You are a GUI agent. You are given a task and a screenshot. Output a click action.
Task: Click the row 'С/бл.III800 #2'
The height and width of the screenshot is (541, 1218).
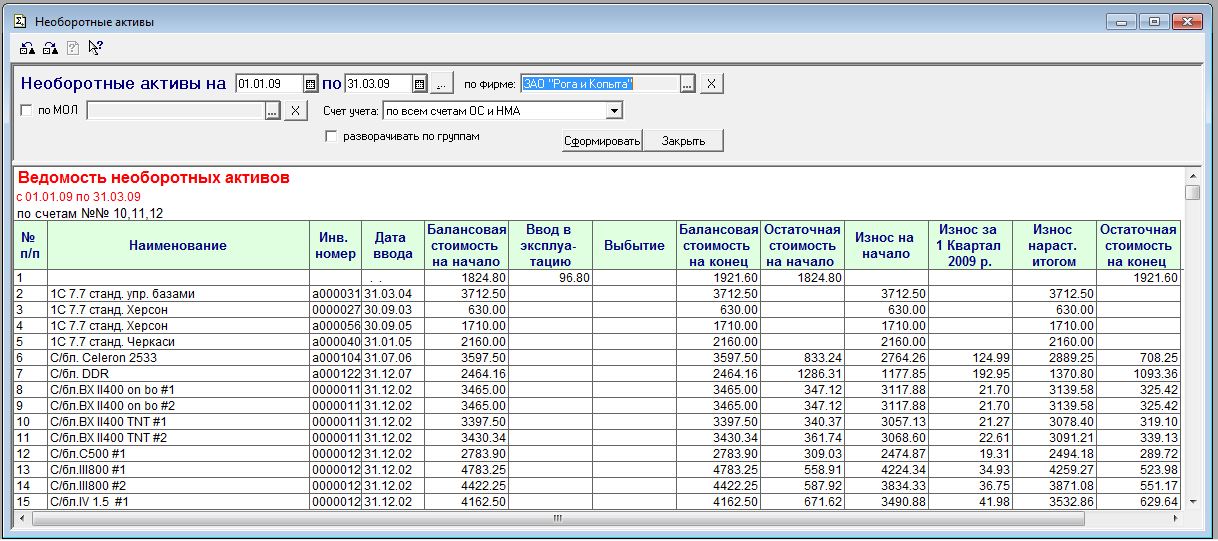(597, 485)
